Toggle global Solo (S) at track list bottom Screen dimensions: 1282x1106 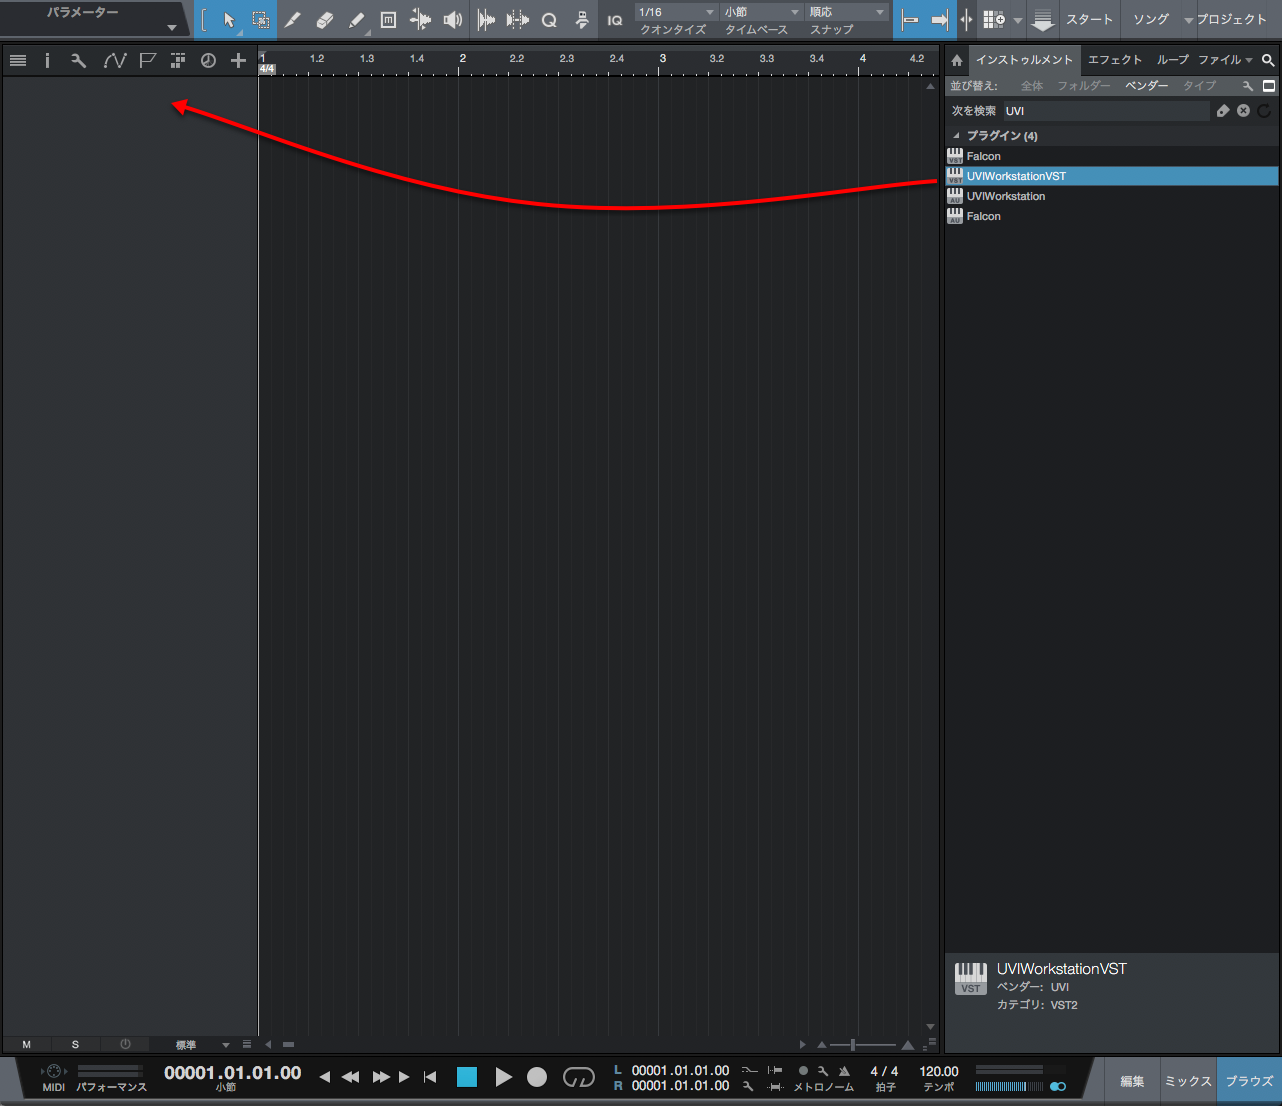click(75, 1045)
